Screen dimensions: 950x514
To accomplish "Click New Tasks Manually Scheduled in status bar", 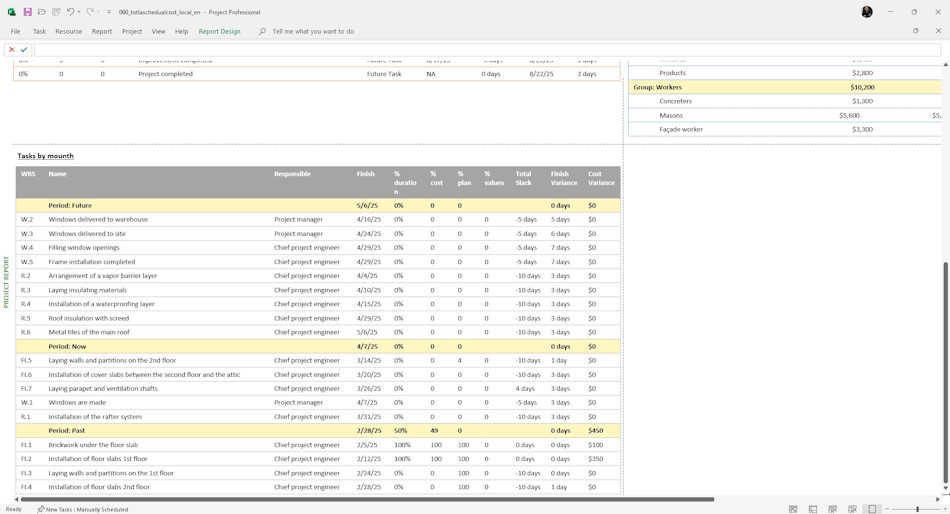I will (x=82, y=509).
